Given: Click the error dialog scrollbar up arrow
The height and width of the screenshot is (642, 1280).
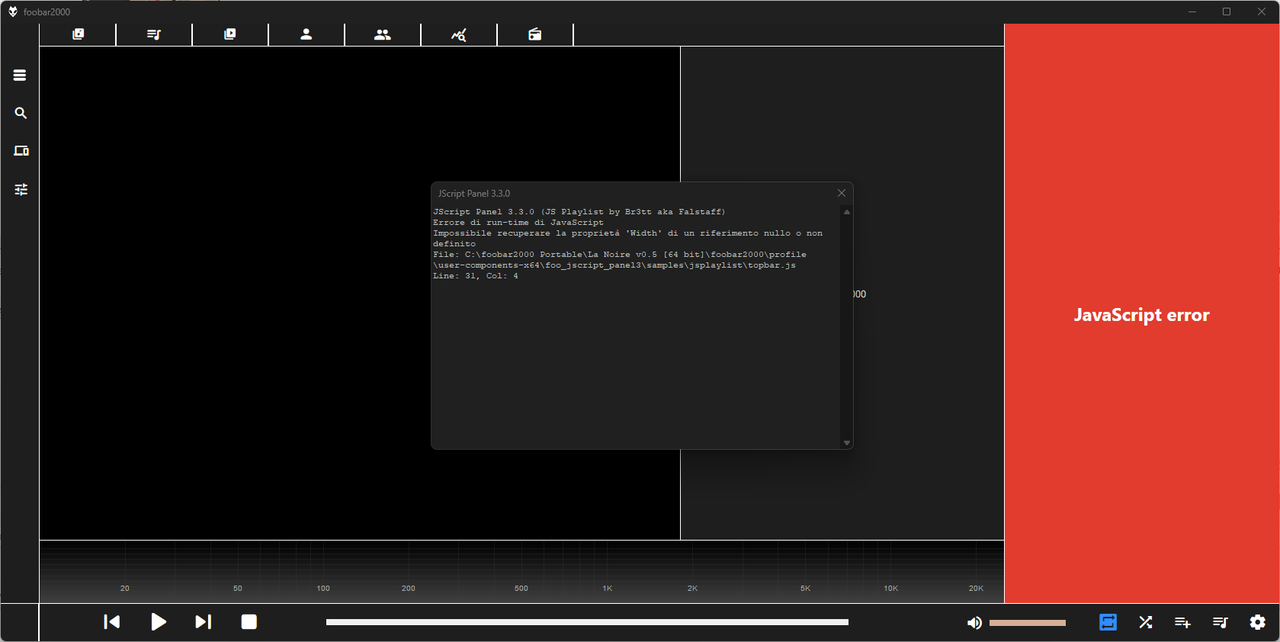Looking at the screenshot, I should tap(847, 212).
